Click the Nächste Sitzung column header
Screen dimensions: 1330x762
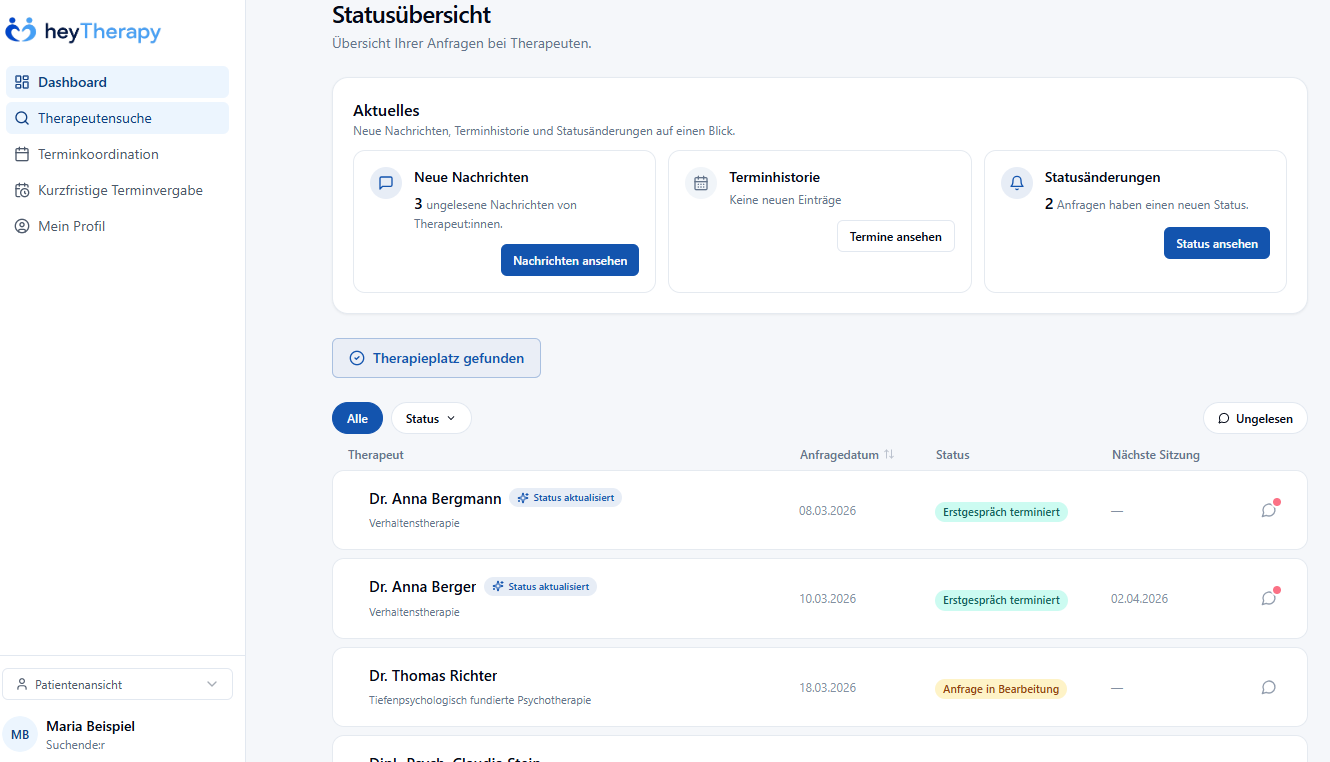click(x=1156, y=454)
